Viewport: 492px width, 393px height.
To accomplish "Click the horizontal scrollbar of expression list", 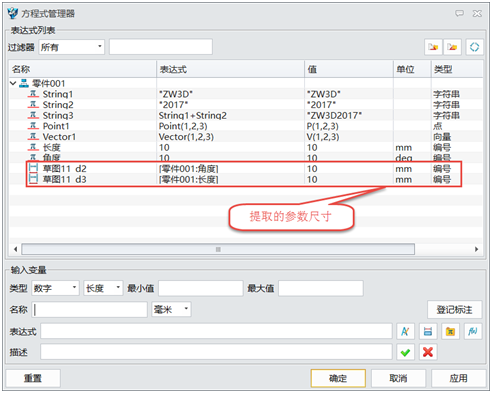I will pos(218,249).
